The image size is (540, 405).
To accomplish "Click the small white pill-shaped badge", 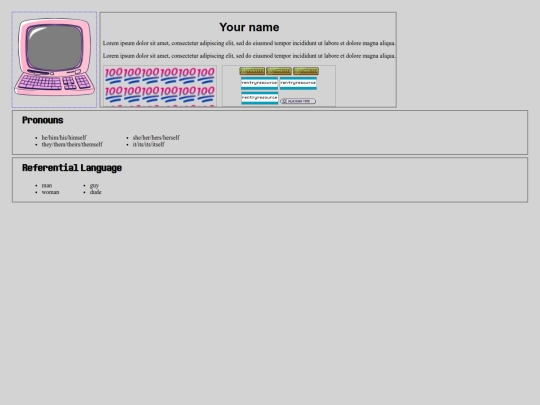I will (298, 101).
